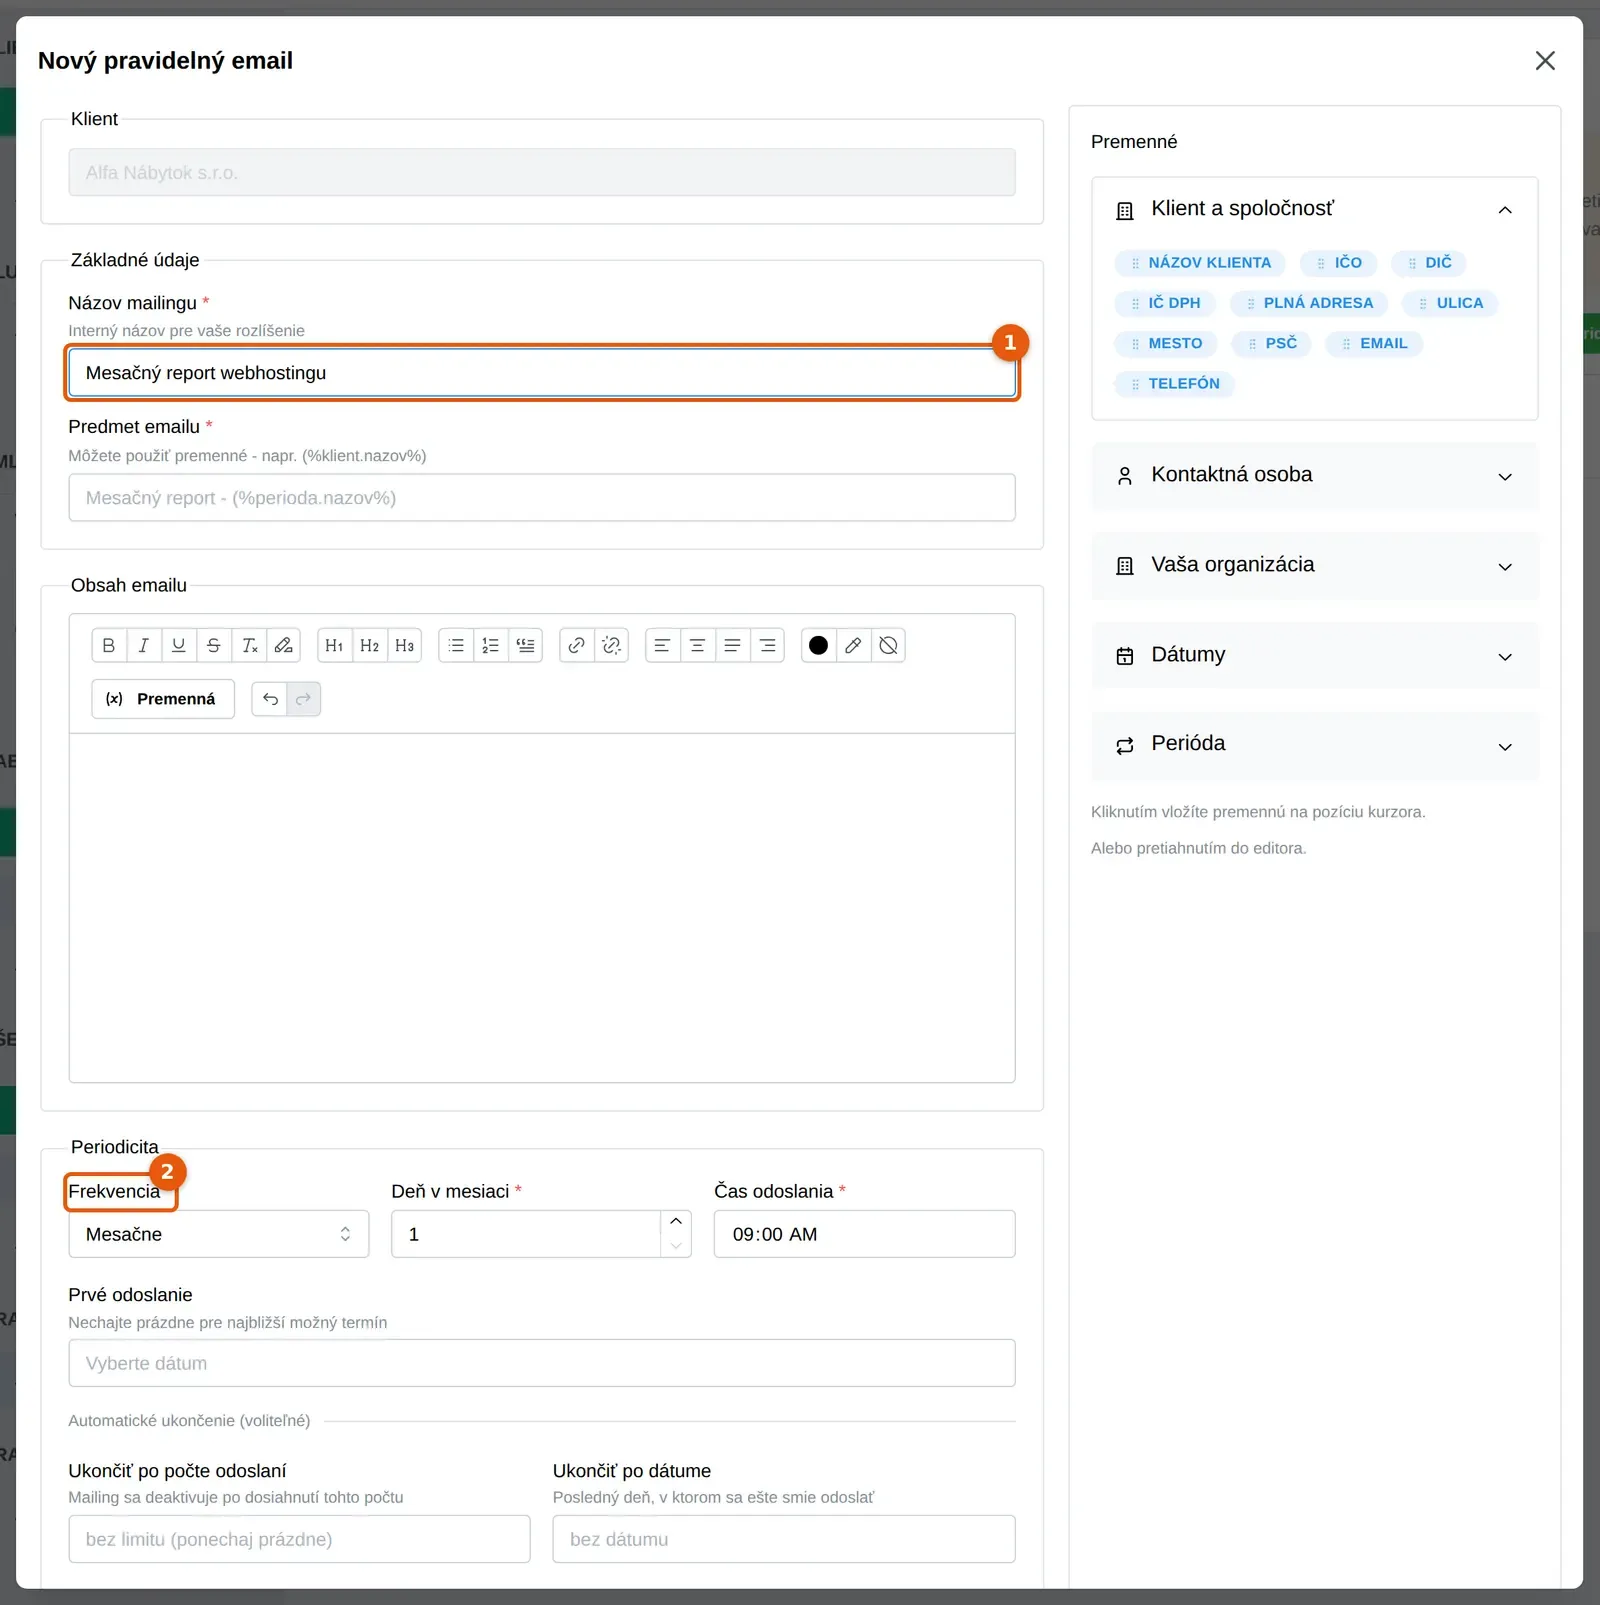Clear text formatting with the Tx icon

click(249, 646)
